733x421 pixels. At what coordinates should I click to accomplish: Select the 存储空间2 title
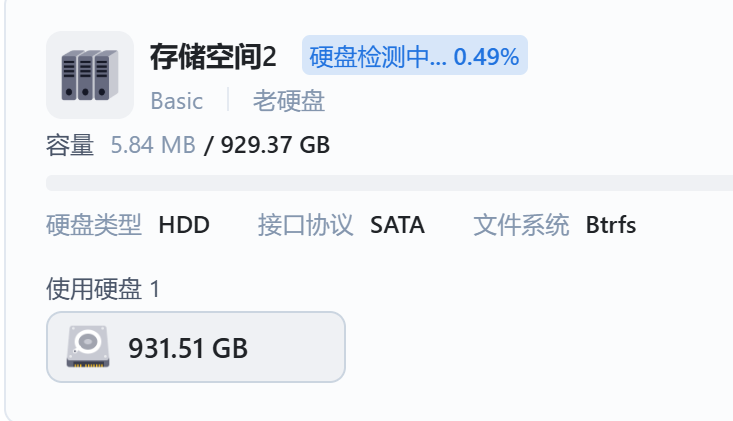coord(212,57)
